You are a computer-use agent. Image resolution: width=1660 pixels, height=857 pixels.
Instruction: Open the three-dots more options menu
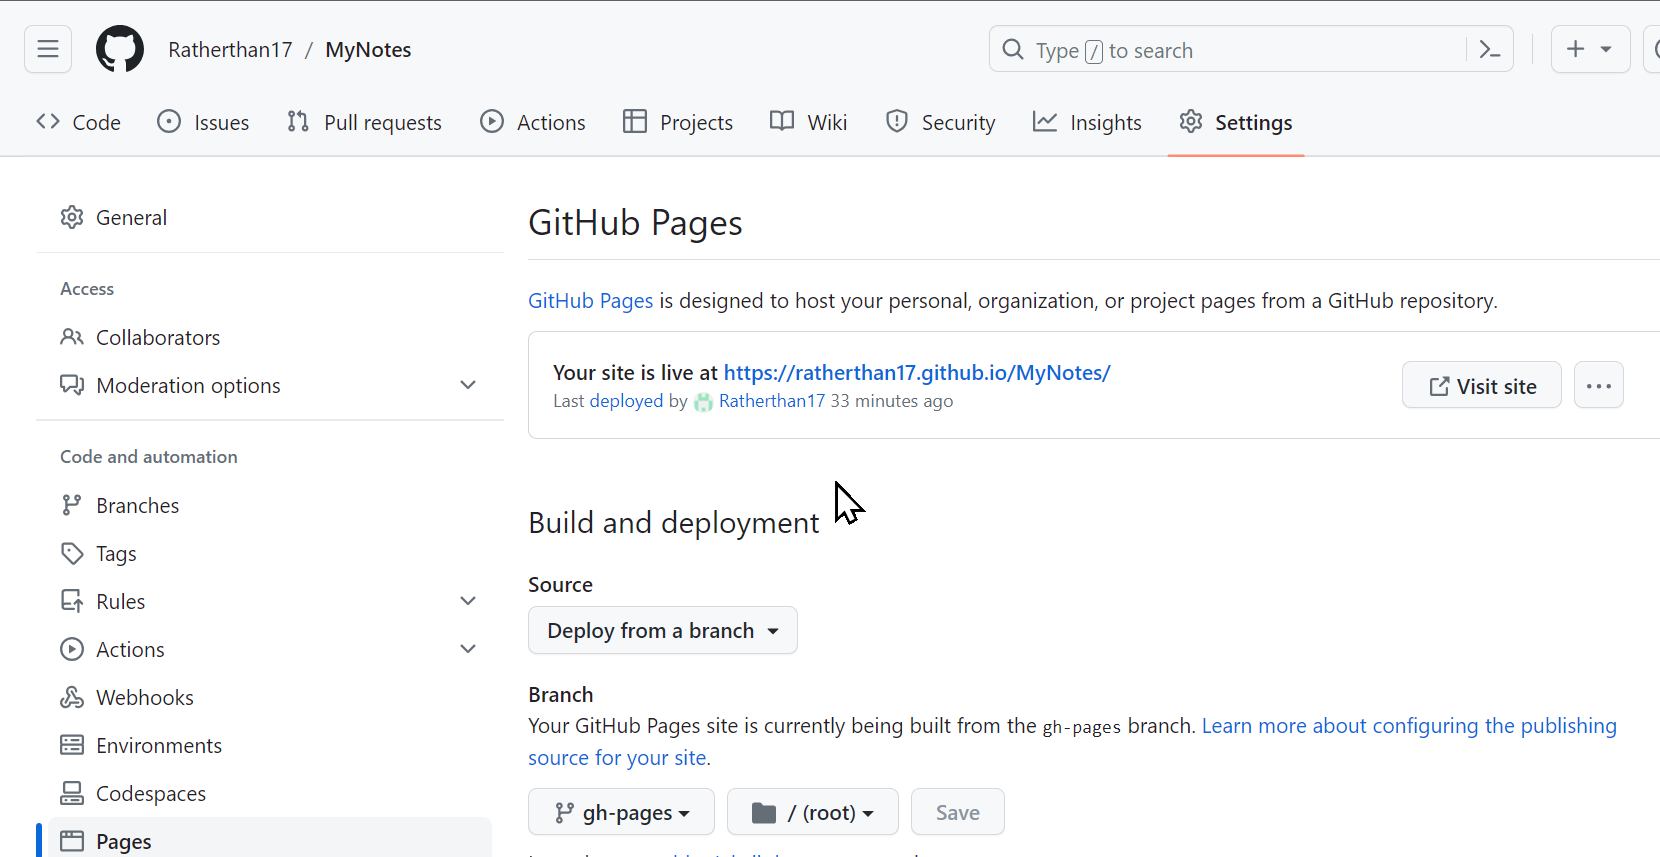[x=1599, y=385]
